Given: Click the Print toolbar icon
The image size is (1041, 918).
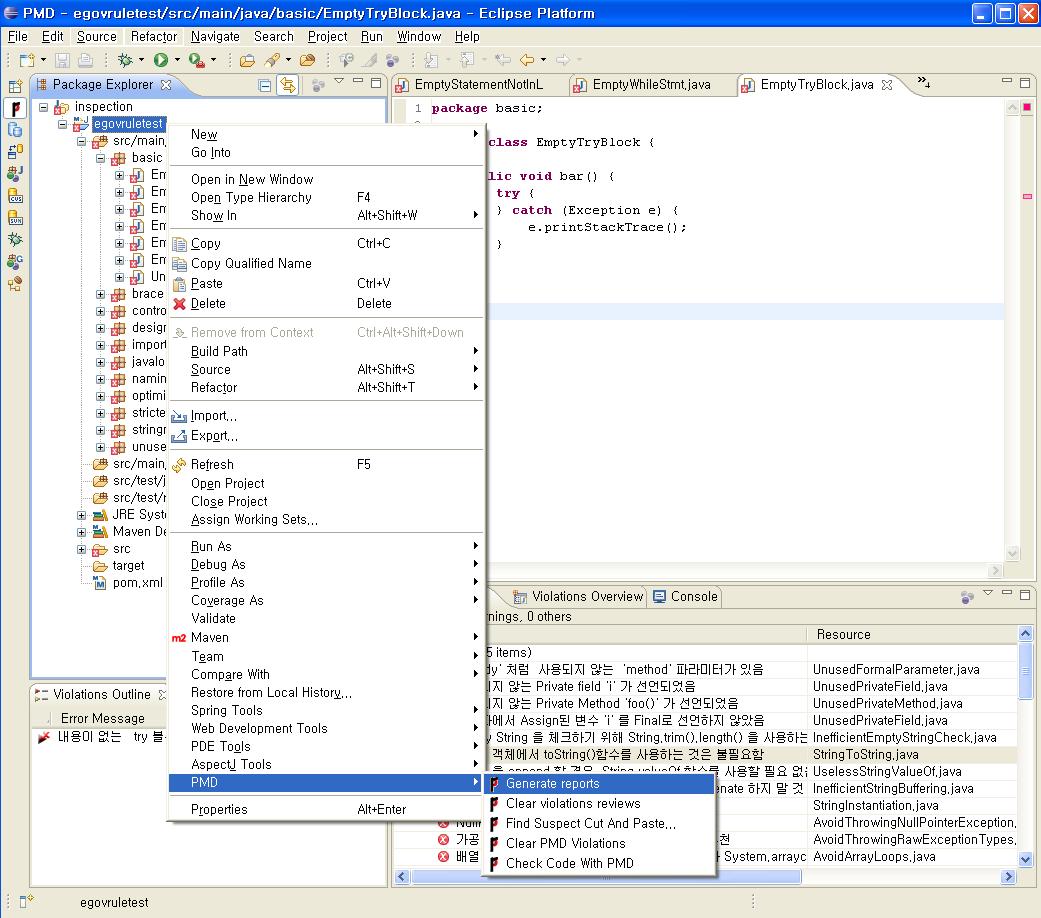Looking at the screenshot, I should pyautogui.click(x=85, y=61).
